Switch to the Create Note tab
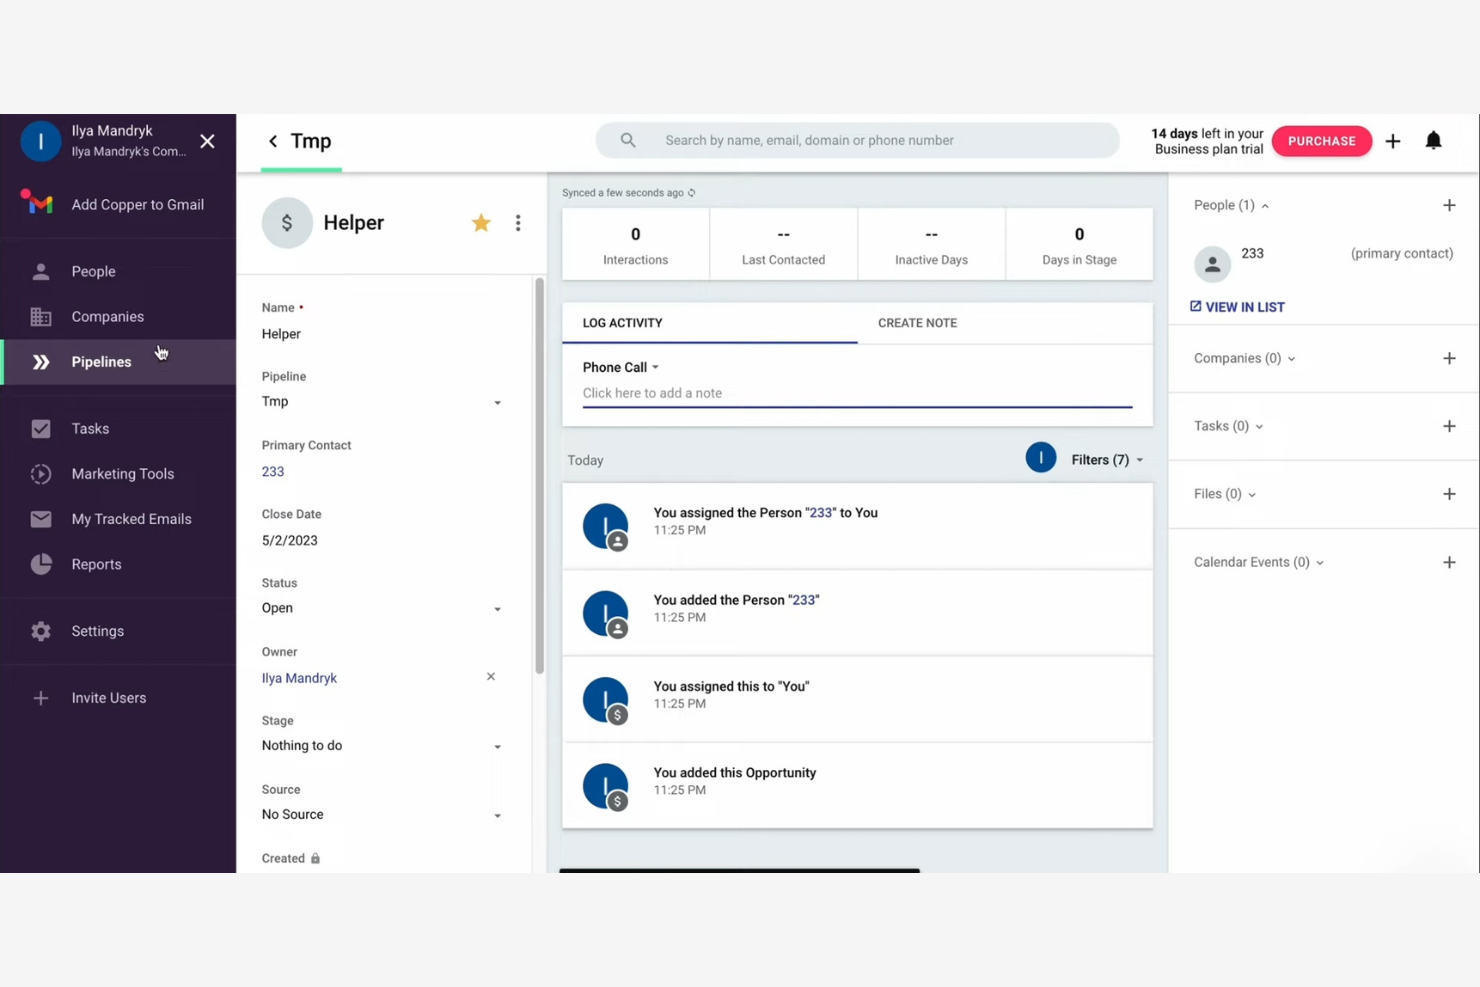Image resolution: width=1480 pixels, height=987 pixels. [1005, 323]
